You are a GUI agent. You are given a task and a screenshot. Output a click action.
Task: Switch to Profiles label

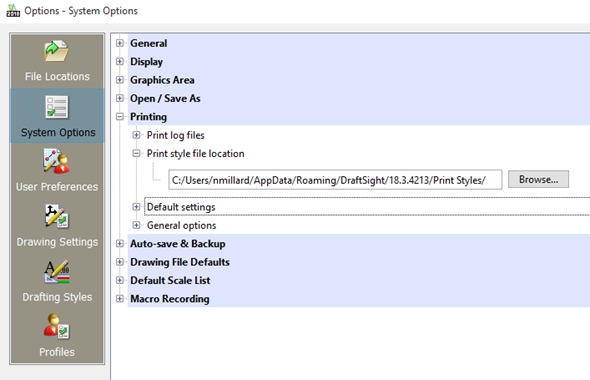pos(57,352)
